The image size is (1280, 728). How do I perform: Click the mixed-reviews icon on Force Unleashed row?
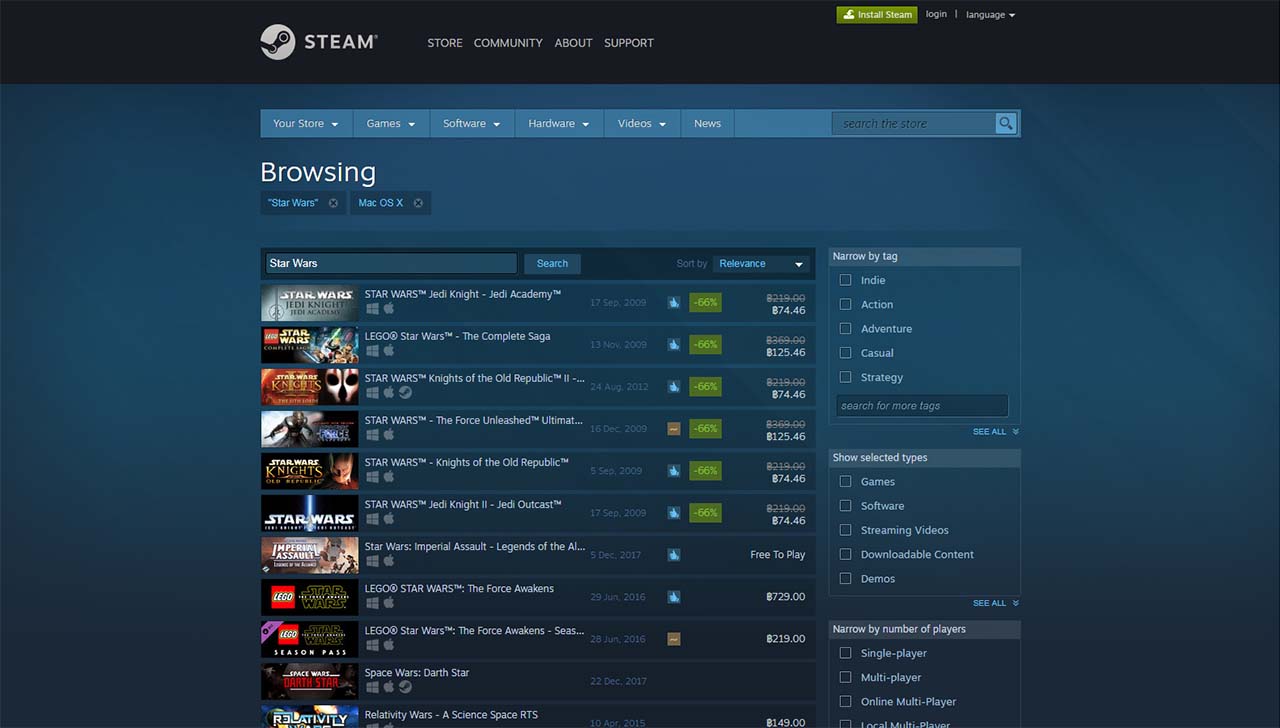coord(674,427)
